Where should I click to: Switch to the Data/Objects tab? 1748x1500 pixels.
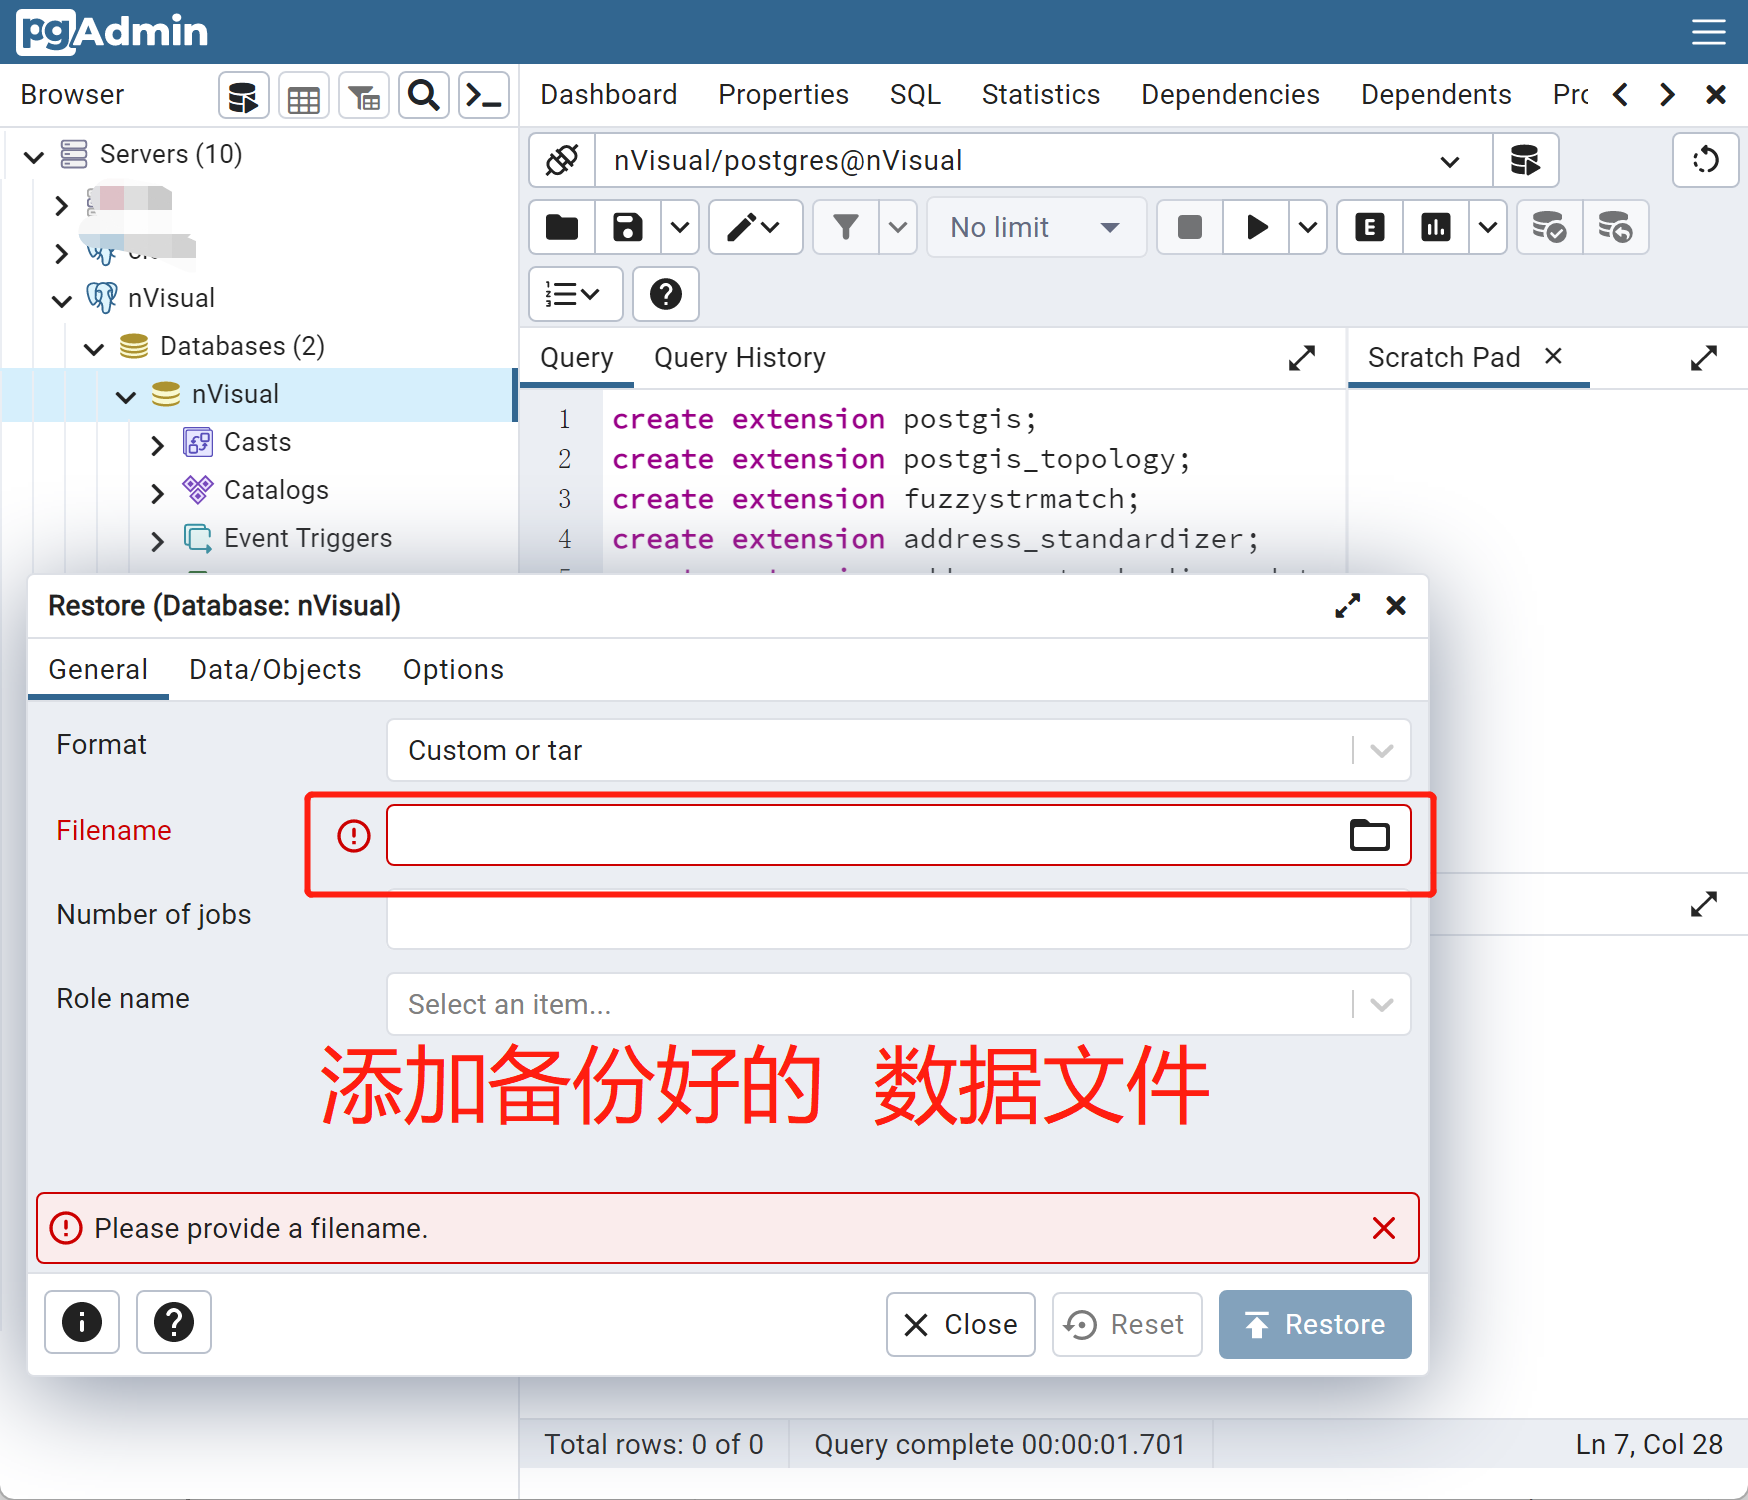[275, 670]
